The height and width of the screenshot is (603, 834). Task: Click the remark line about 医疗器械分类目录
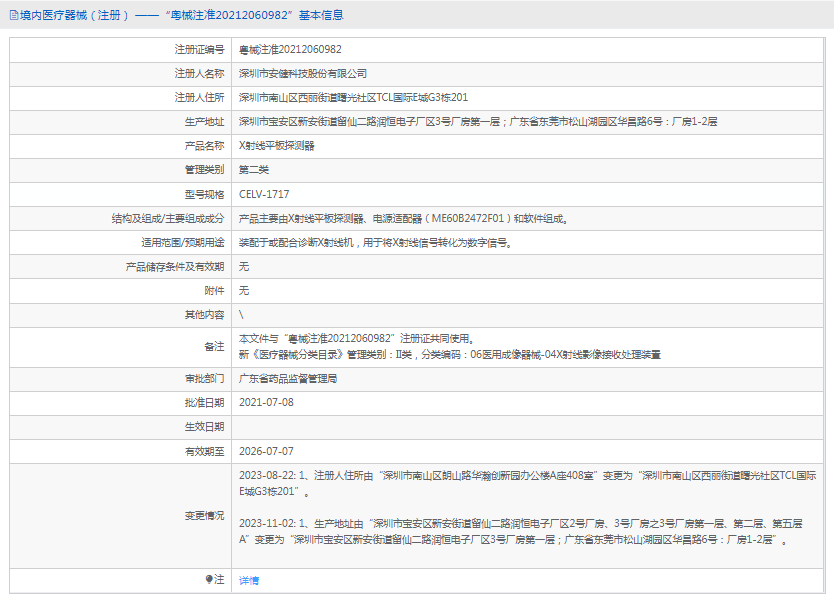pyautogui.click(x=449, y=355)
